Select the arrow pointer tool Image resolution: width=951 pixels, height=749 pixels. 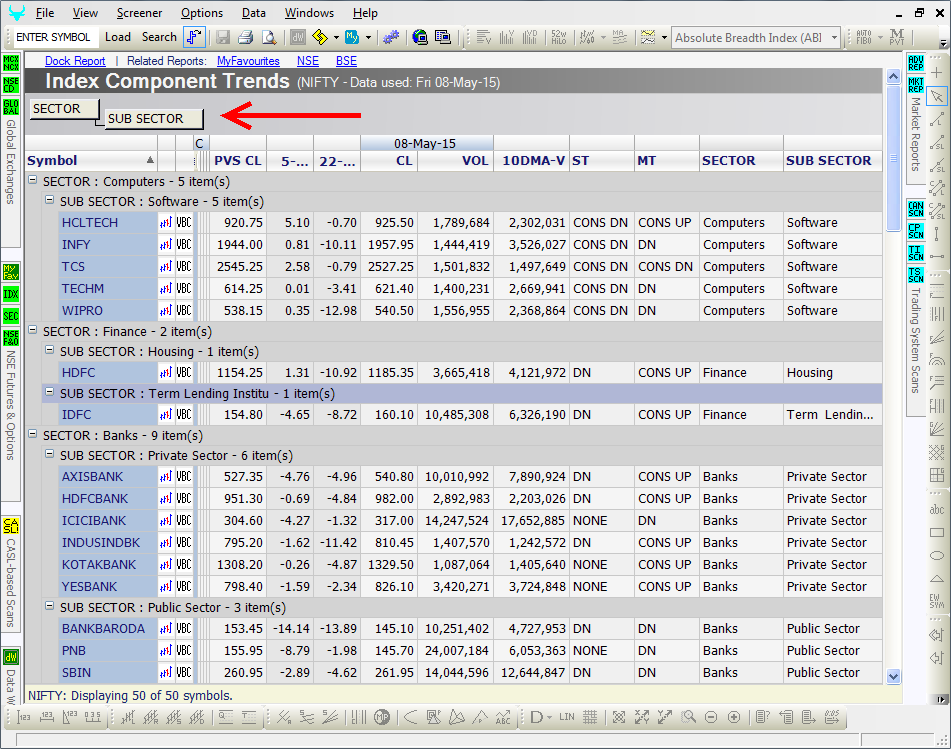(937, 96)
